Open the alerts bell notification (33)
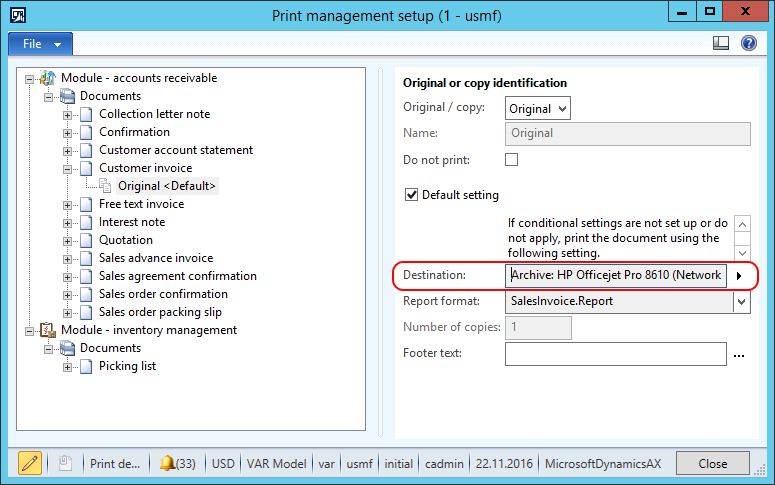Viewport: 775px width, 485px height. tap(177, 463)
